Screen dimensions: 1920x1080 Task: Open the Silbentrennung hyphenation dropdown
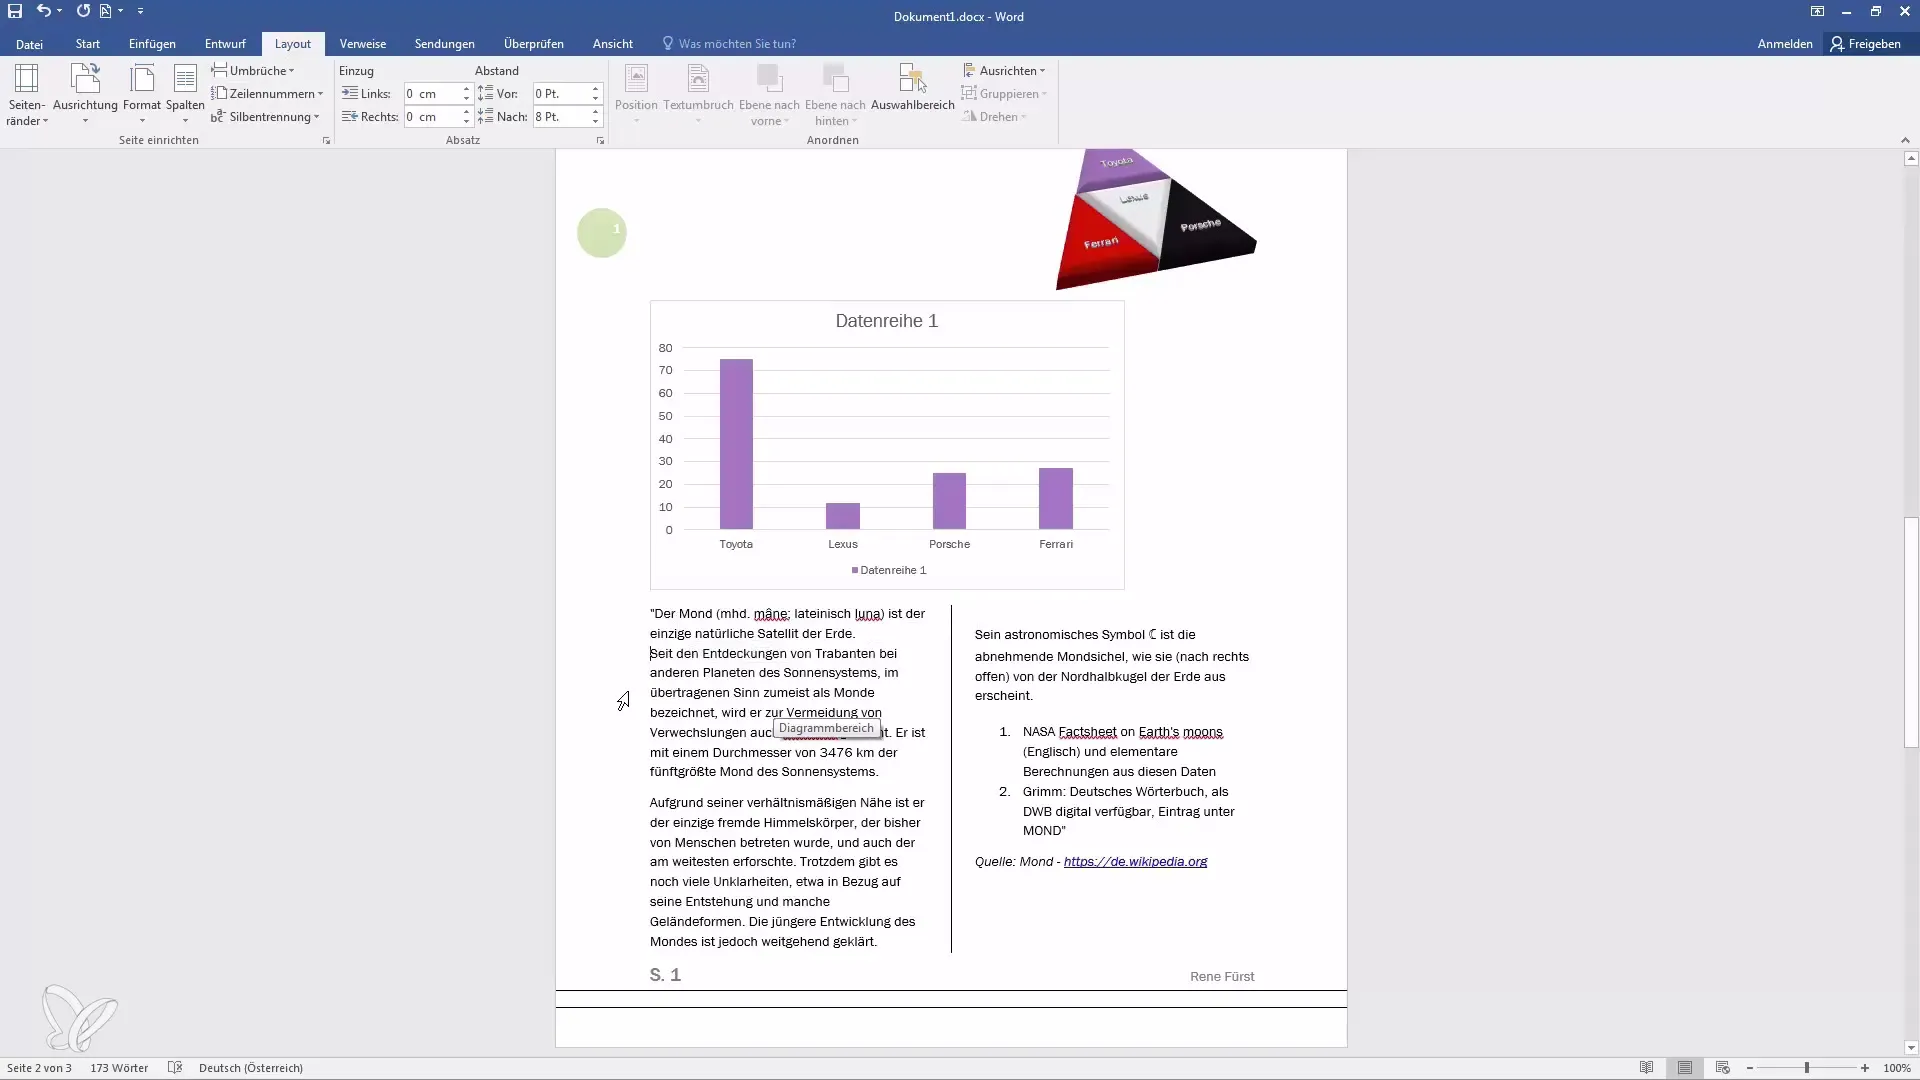(265, 116)
